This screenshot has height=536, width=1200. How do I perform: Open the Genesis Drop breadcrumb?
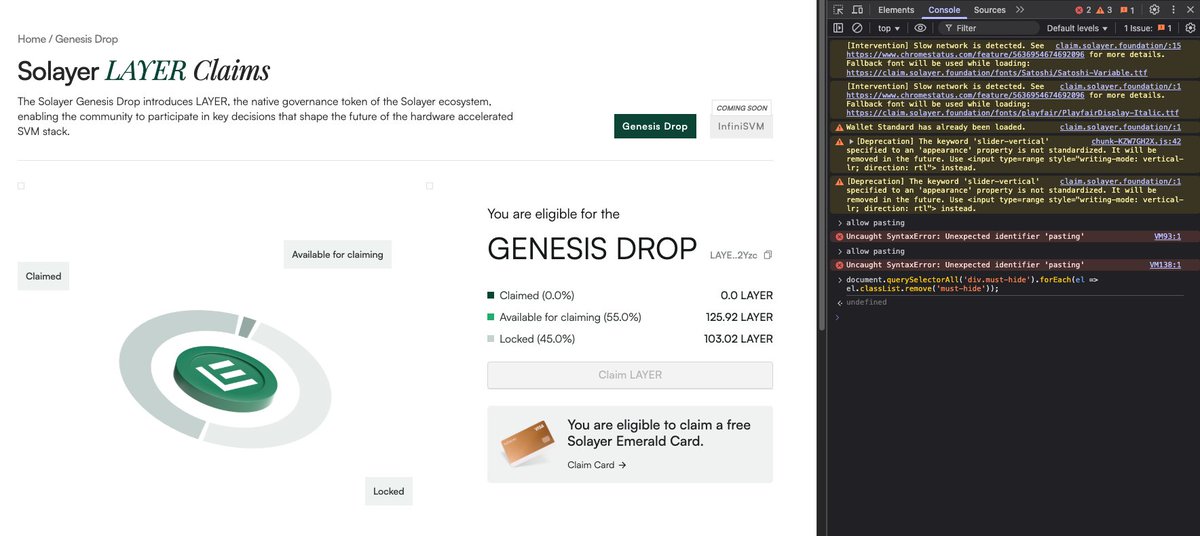pyautogui.click(x=86, y=39)
